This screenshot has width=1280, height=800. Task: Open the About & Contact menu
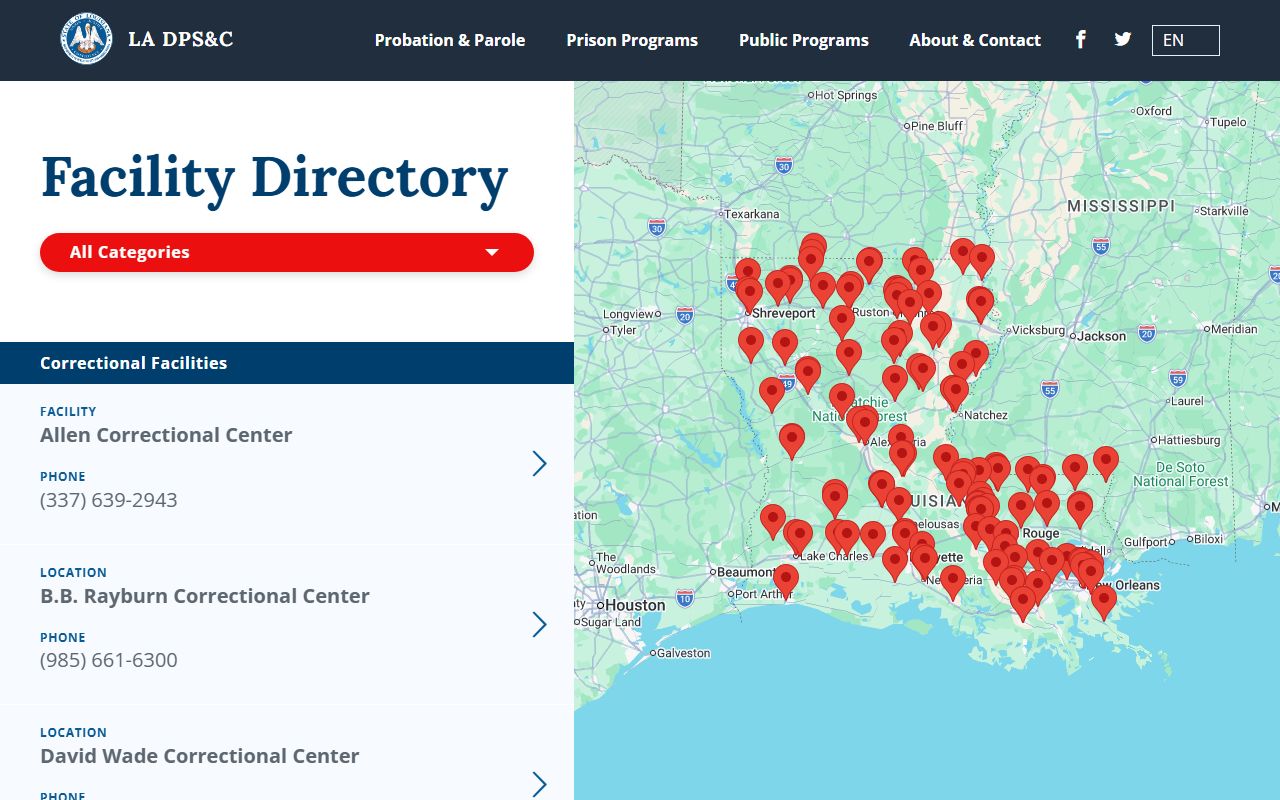point(975,40)
